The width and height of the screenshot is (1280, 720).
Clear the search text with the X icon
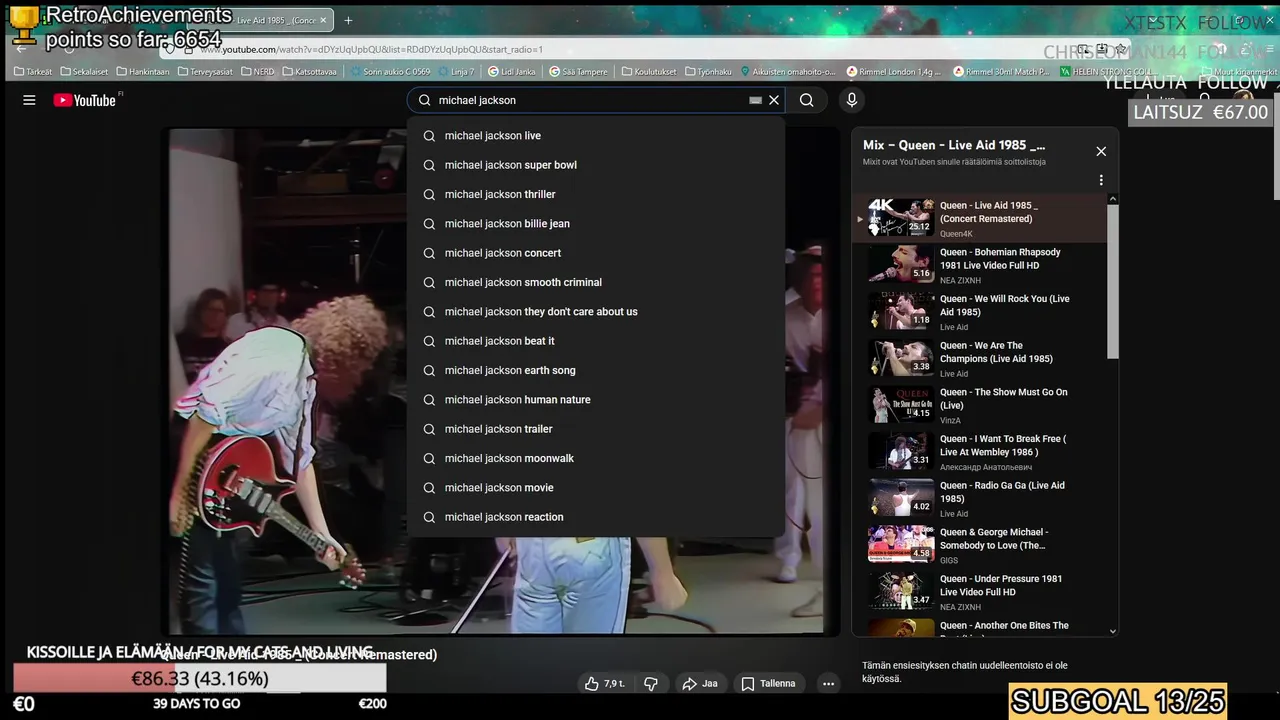pyautogui.click(x=774, y=100)
